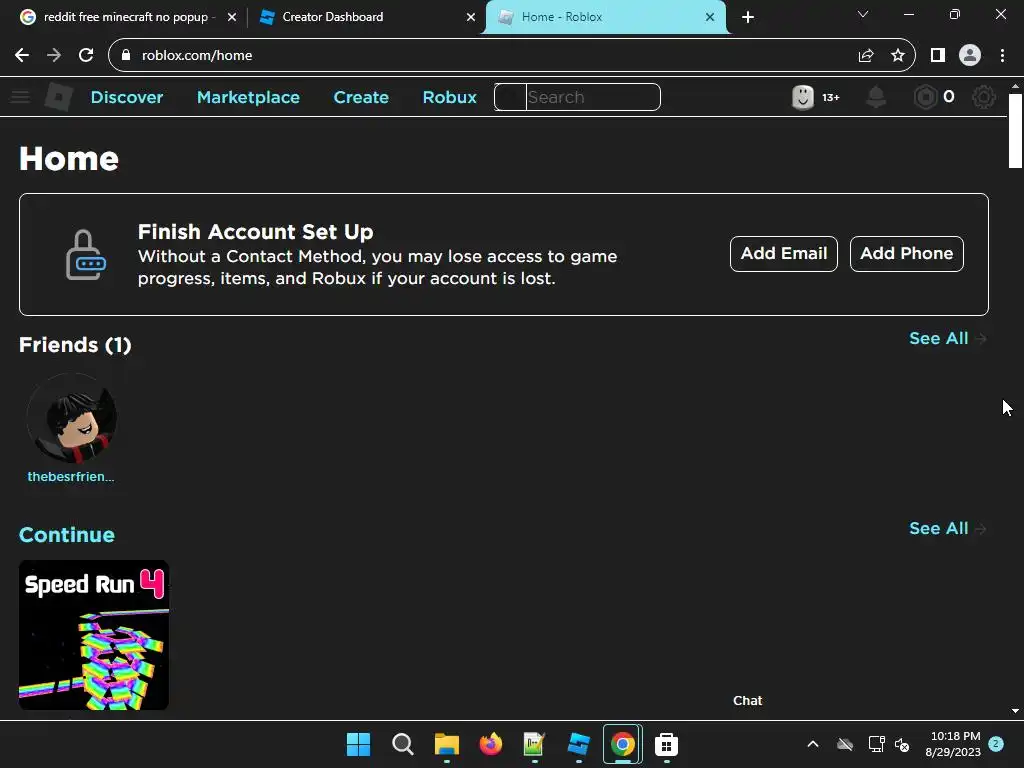1024x768 pixels.
Task: Open the Speed Run 4 game thumbnail
Action: pyautogui.click(x=94, y=635)
